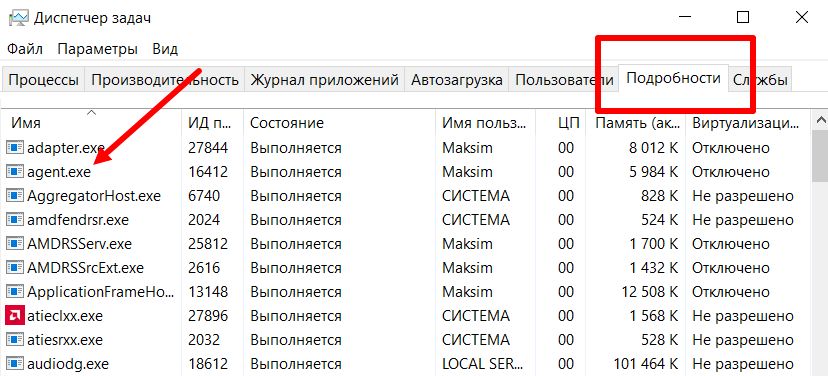Select the AMDRSServ.exe process name
This screenshot has height=376, width=828.
80,244
